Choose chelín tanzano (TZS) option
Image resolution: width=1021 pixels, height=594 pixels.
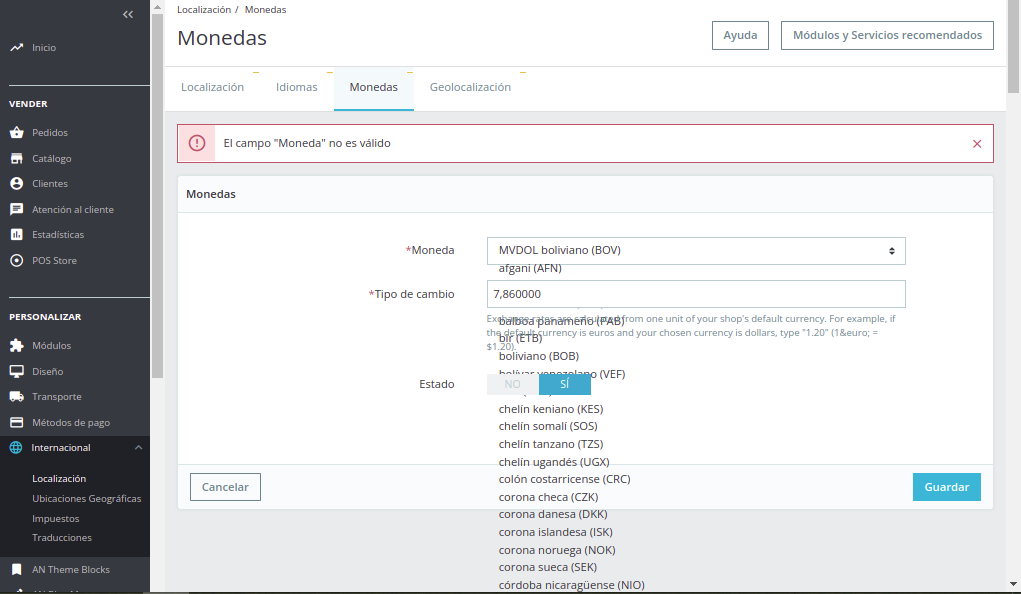(551, 444)
